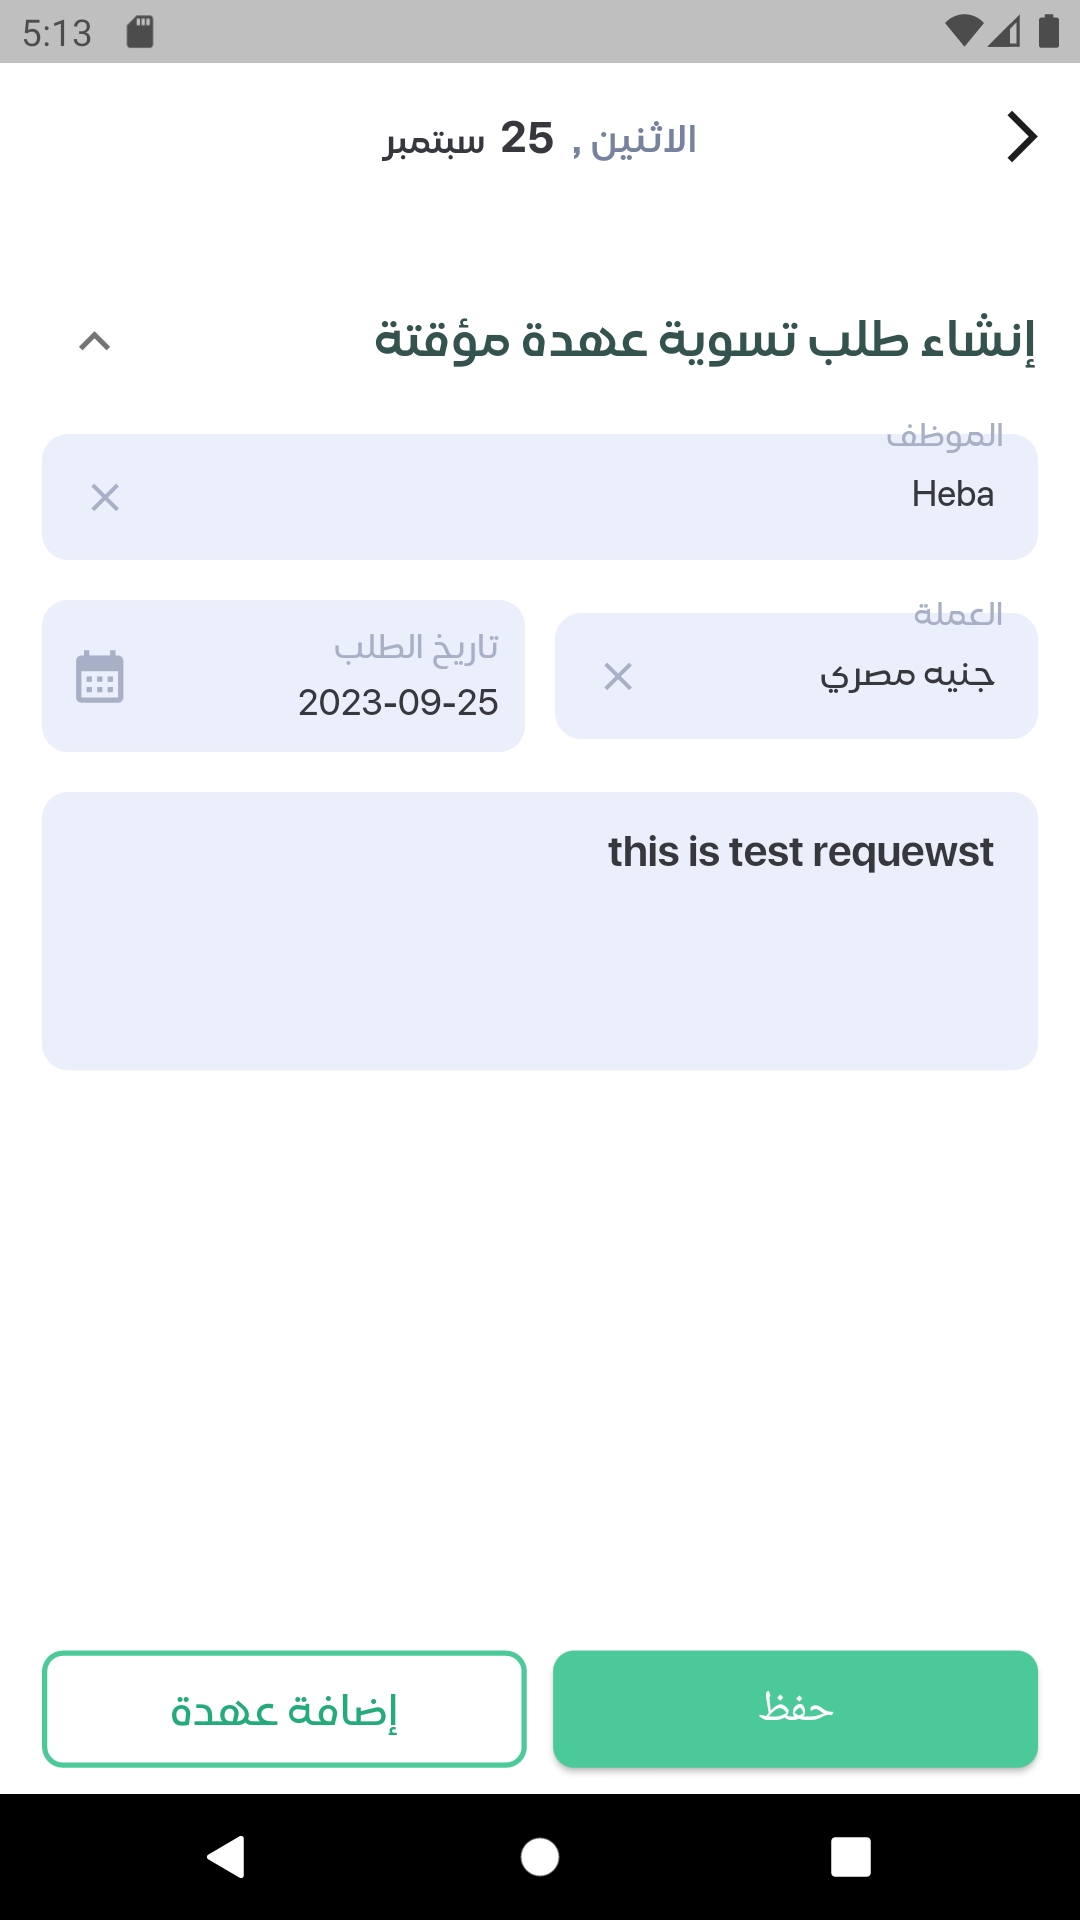Clear the Heba employee selection
Viewport: 1080px width, 1920px height.
point(105,497)
